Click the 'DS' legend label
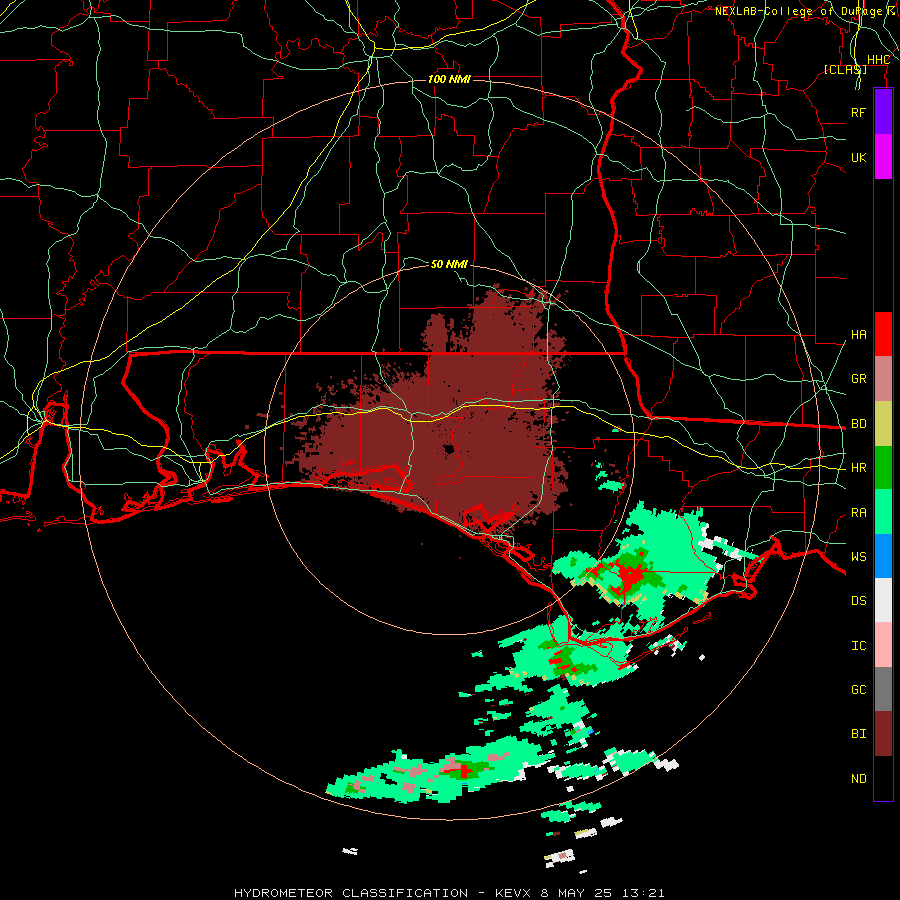 (x=859, y=601)
